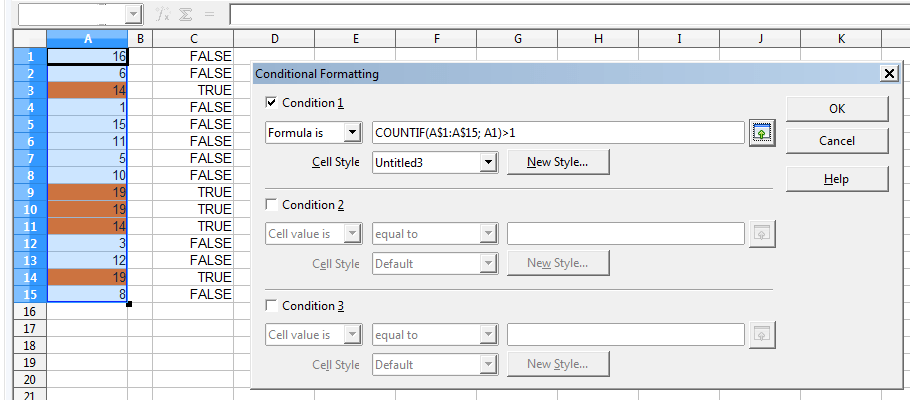
Task: Uncheck the Condition 1 checkbox
Action: [272, 103]
